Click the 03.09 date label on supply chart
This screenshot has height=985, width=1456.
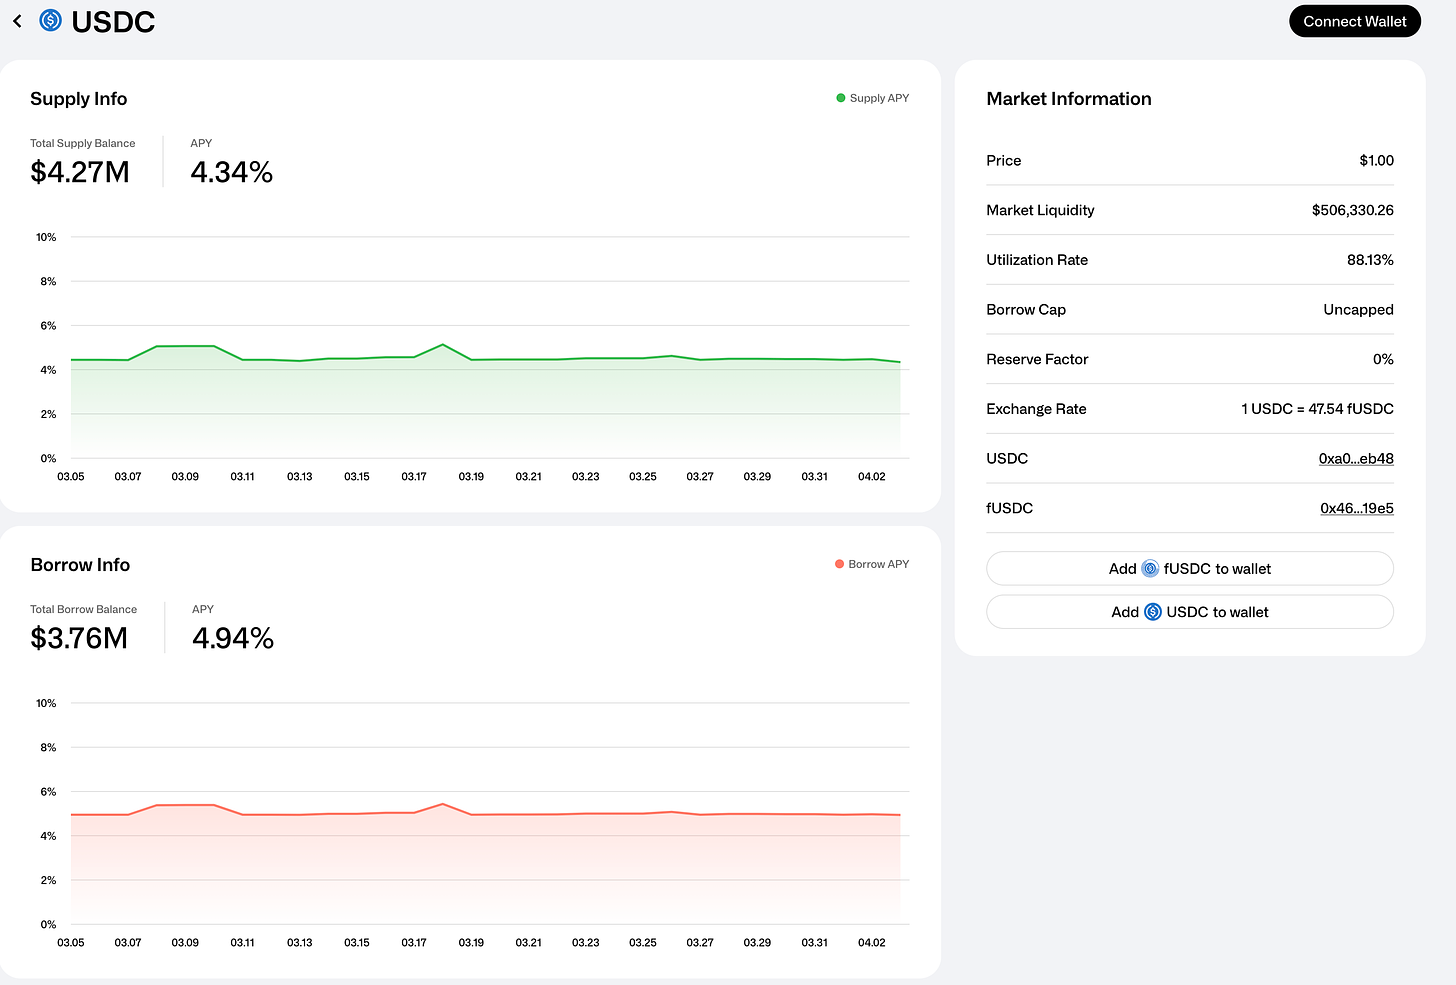tap(185, 477)
